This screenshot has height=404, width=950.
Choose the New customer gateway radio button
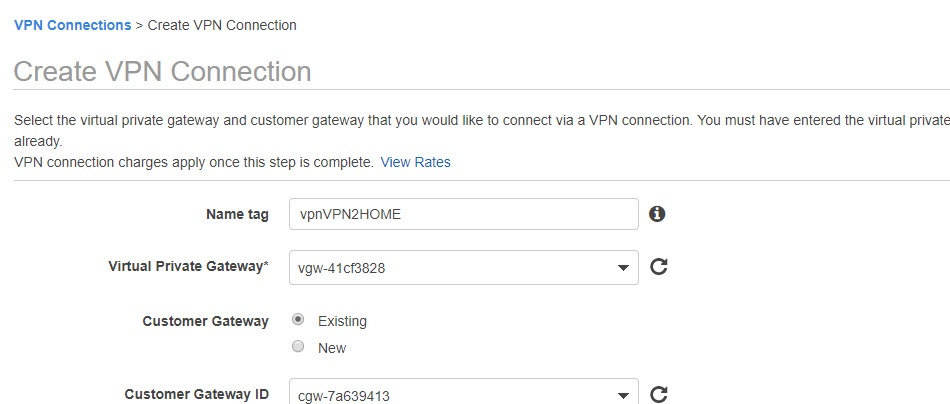297,346
